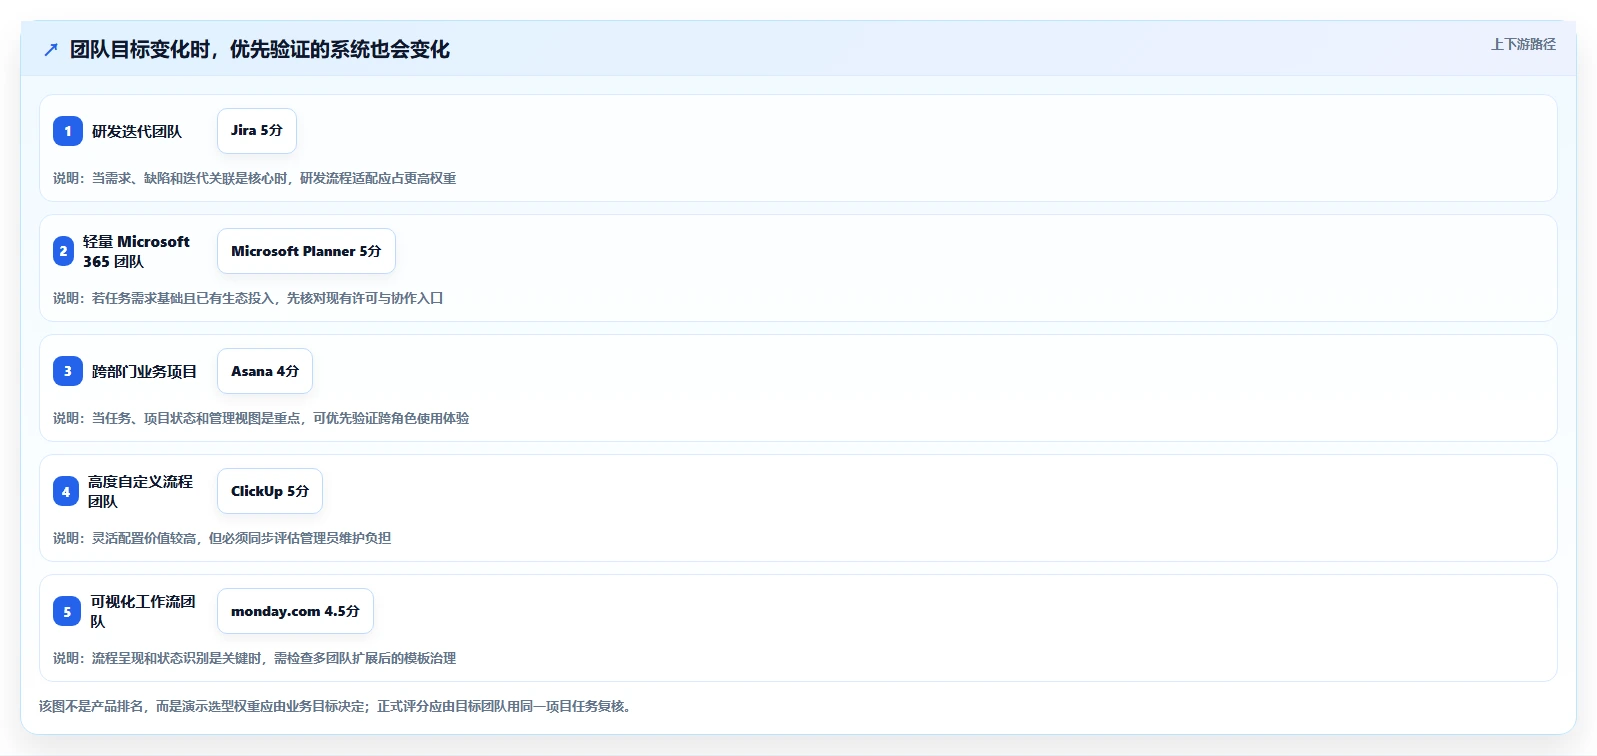Screen dimensions: 1597x756
Task: Click the note starting 说明：当需求、缺陷和迭代关联
Action: coord(255,178)
